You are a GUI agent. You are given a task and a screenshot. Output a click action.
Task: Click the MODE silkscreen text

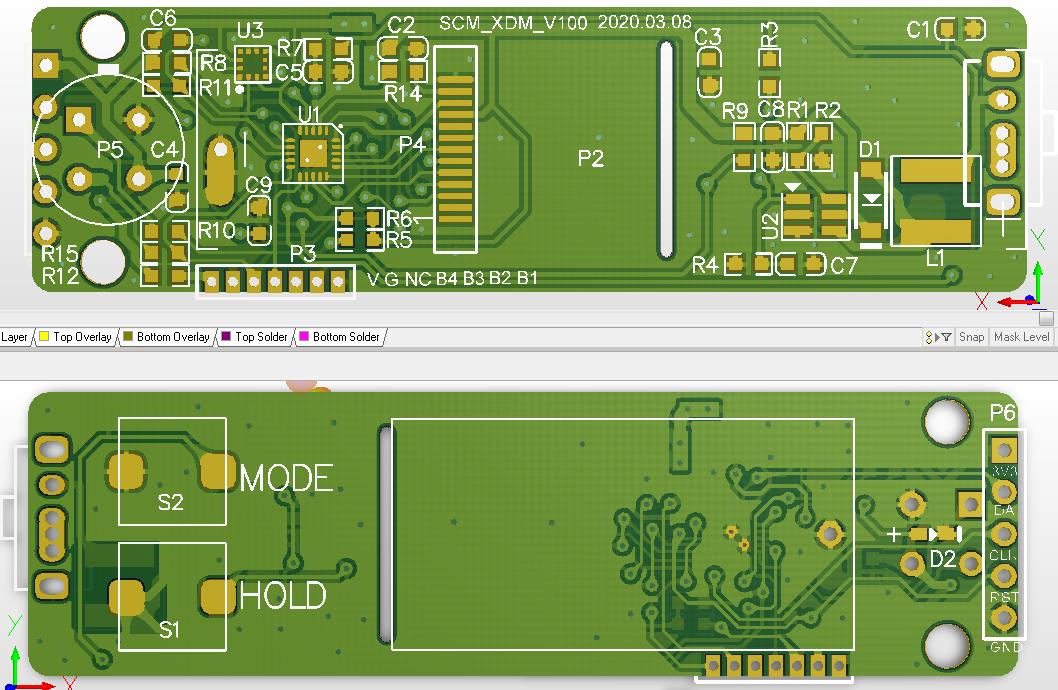click(286, 478)
